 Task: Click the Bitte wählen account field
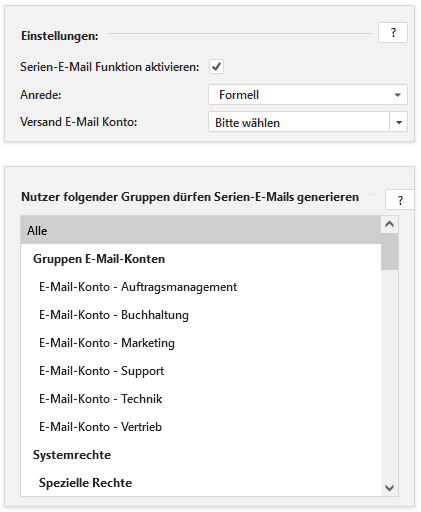click(299, 122)
